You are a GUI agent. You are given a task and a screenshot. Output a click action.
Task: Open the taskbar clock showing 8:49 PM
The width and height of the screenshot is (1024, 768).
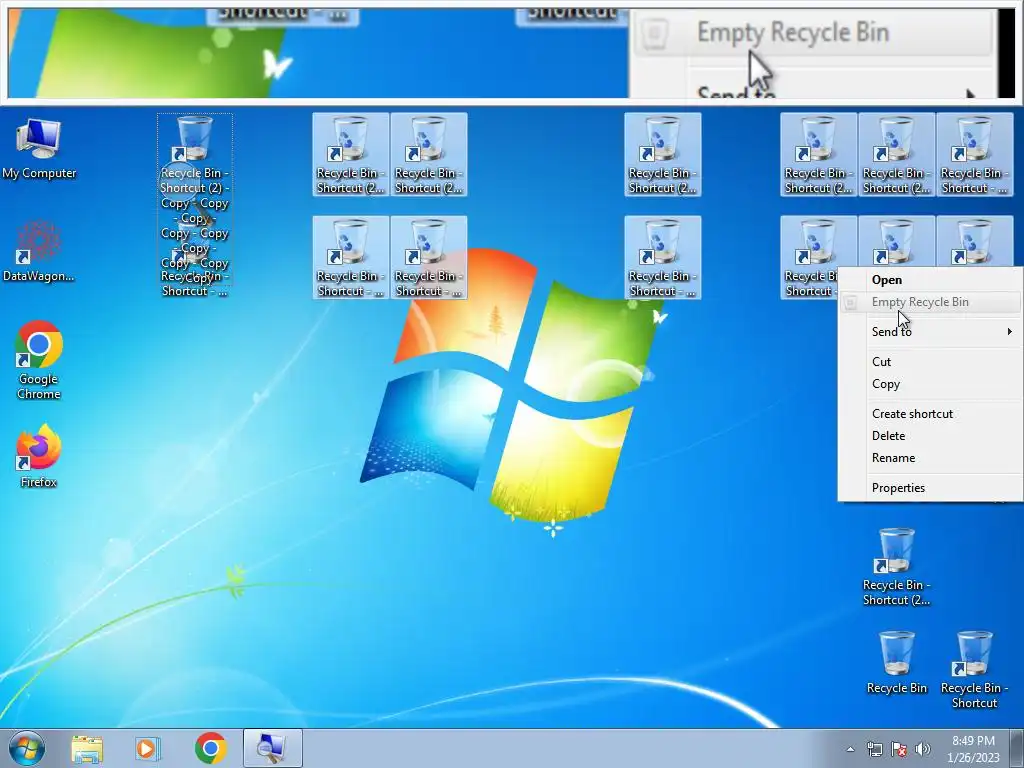click(973, 749)
